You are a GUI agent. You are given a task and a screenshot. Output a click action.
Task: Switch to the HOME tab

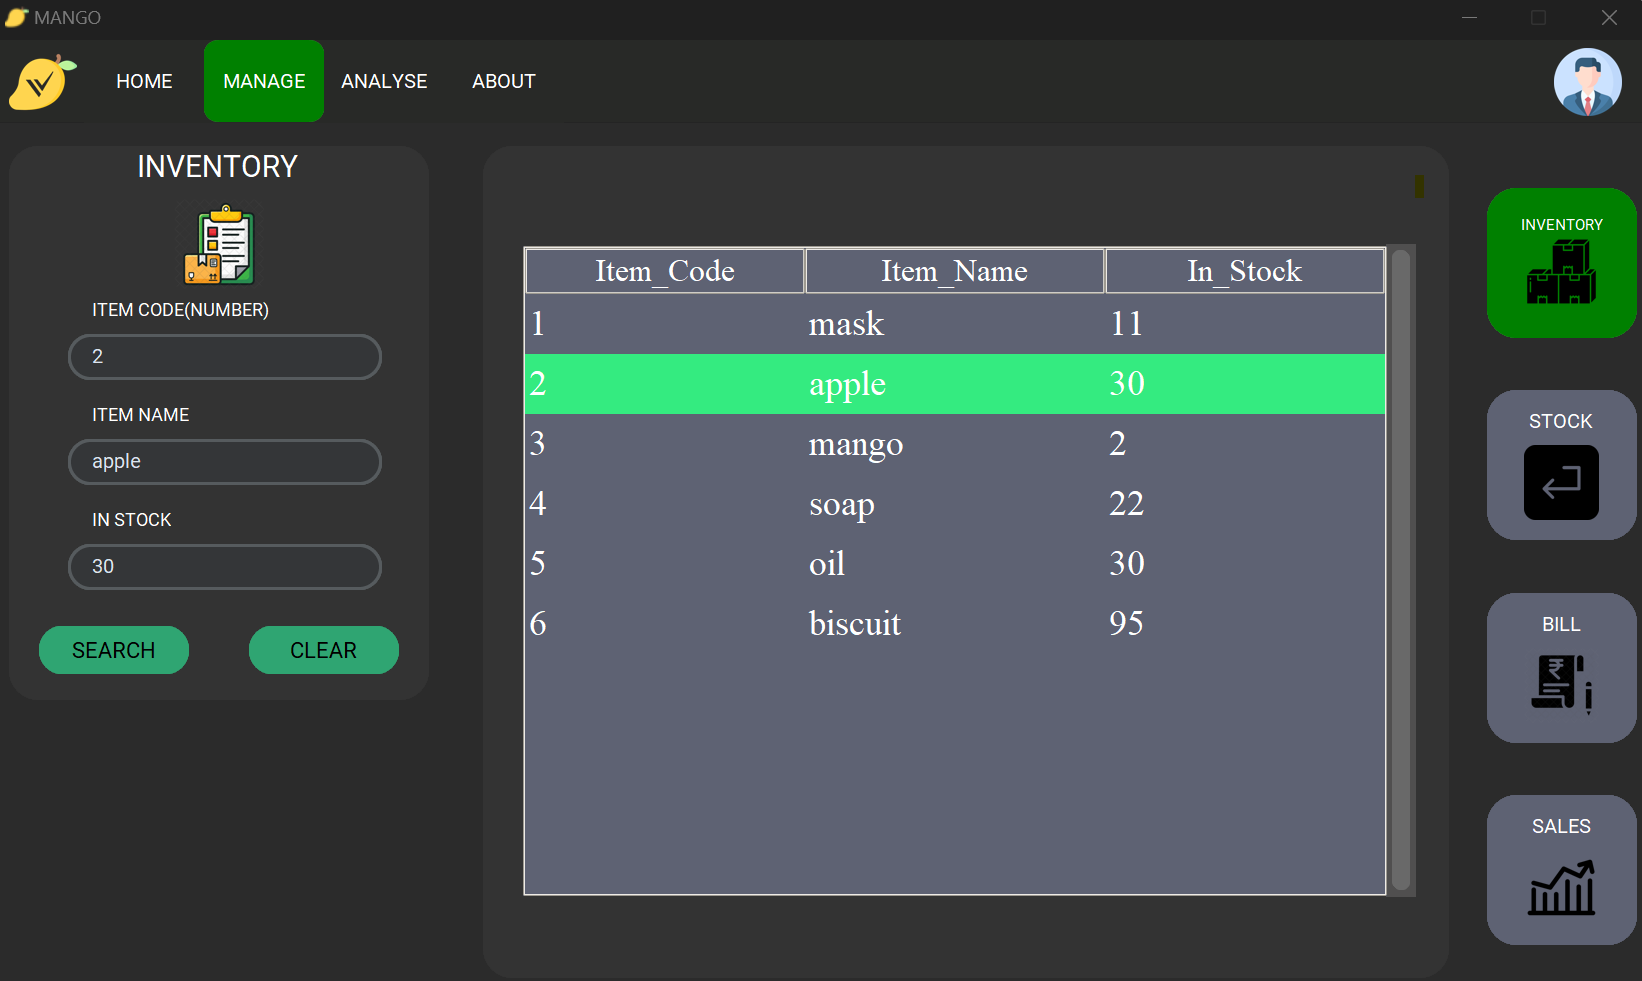(x=144, y=81)
